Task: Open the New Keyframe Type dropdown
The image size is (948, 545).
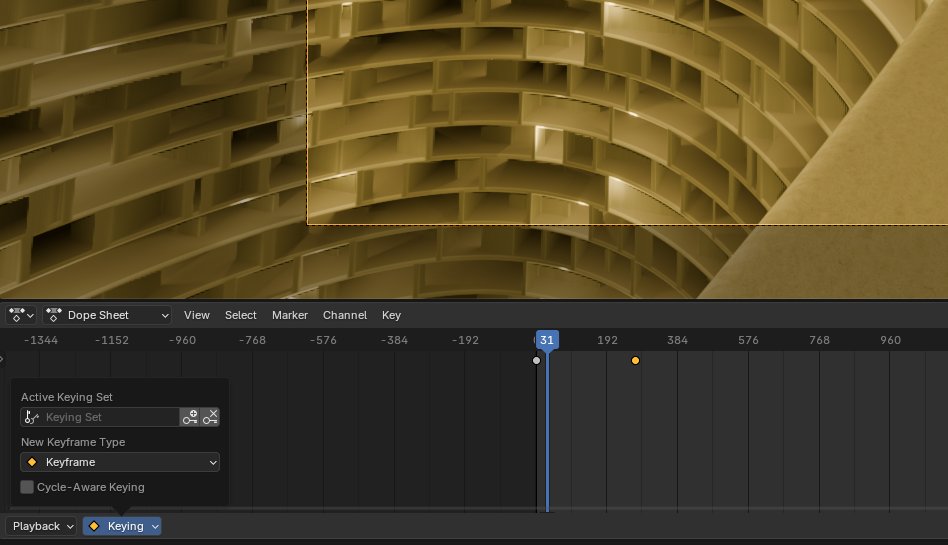Action: 120,462
